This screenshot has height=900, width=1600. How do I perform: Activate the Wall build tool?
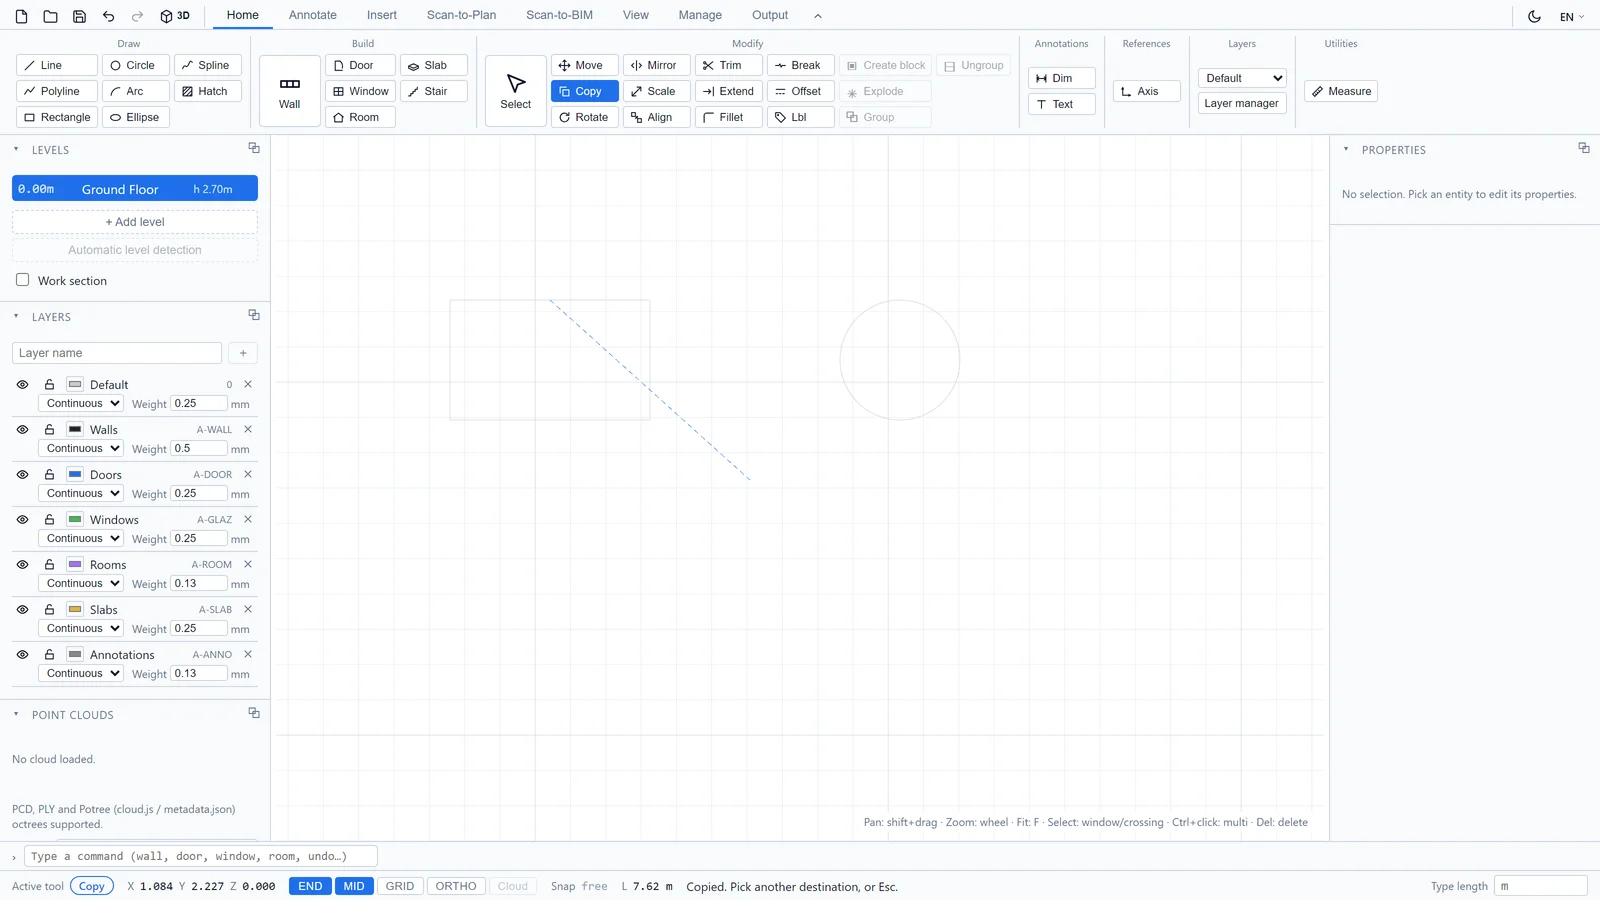coord(290,91)
